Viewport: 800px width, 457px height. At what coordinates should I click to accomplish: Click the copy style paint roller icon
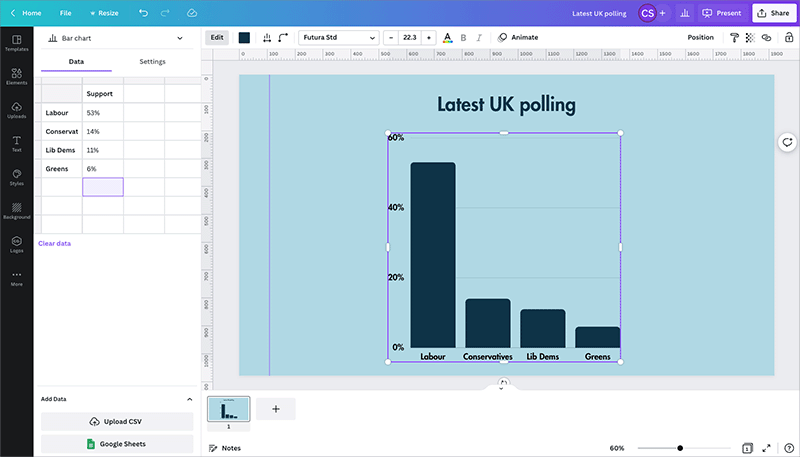click(x=734, y=37)
